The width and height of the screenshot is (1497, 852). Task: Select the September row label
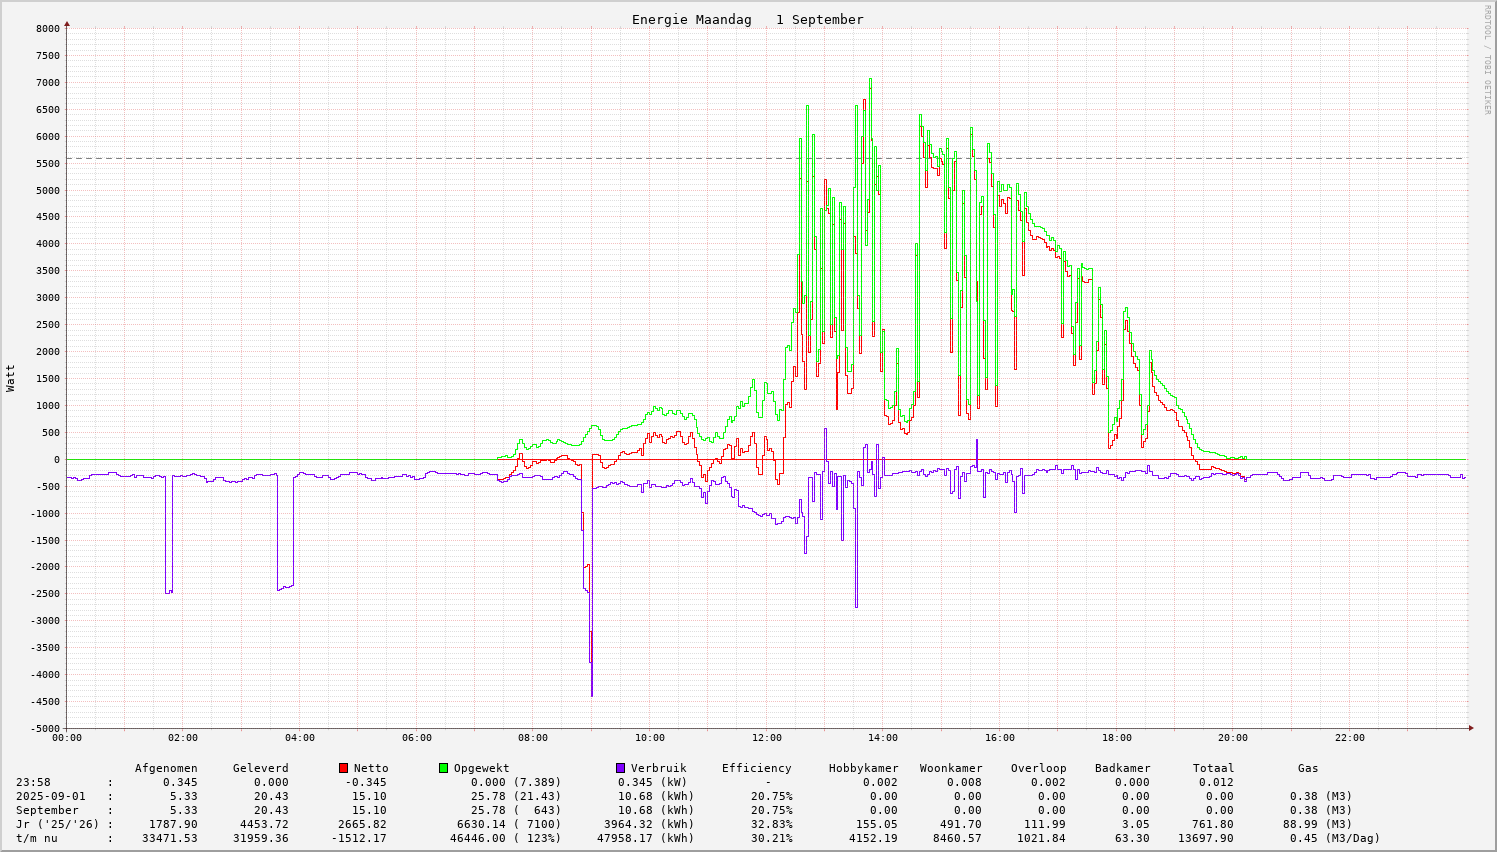coord(47,810)
